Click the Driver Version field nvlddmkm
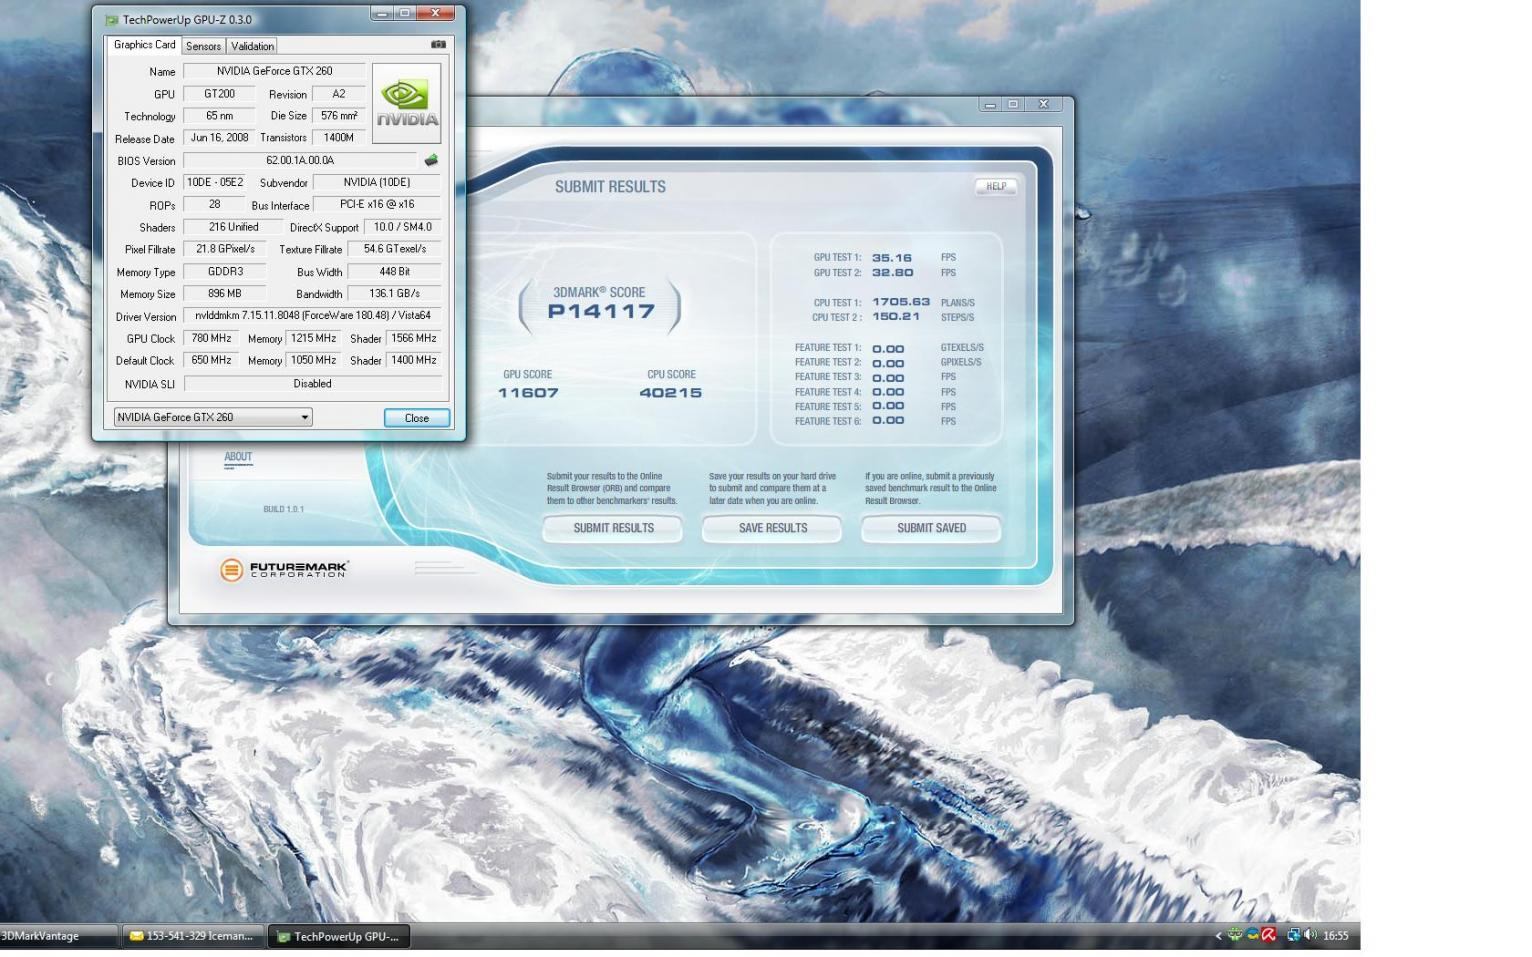This screenshot has height=957, width=1532. 312,315
